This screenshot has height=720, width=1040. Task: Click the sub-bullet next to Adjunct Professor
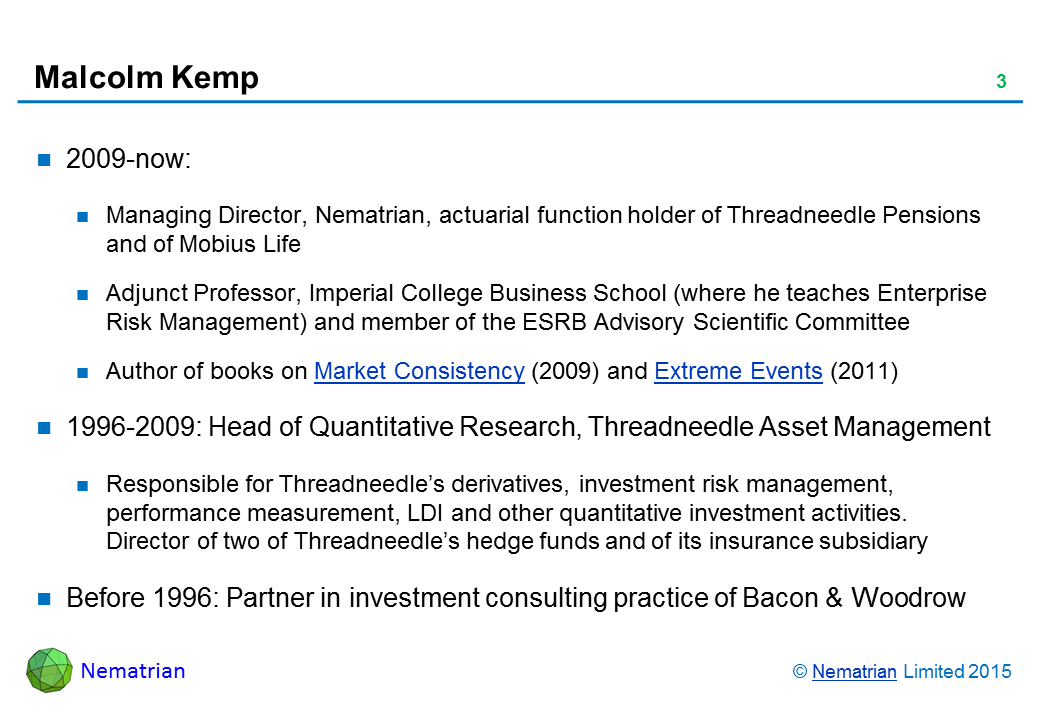tap(85, 295)
